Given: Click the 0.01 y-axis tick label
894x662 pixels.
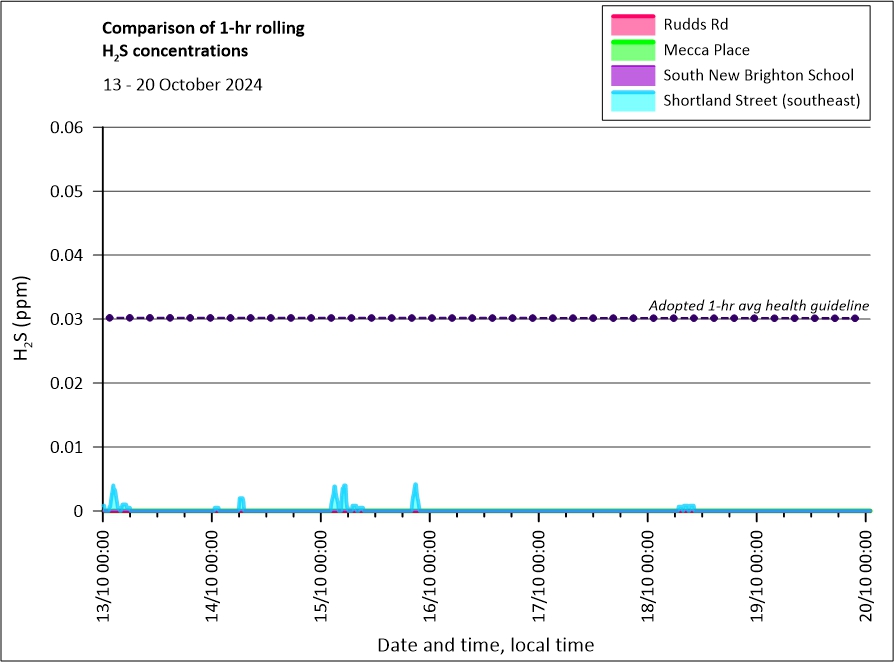Looking at the screenshot, I should click(x=71, y=447).
